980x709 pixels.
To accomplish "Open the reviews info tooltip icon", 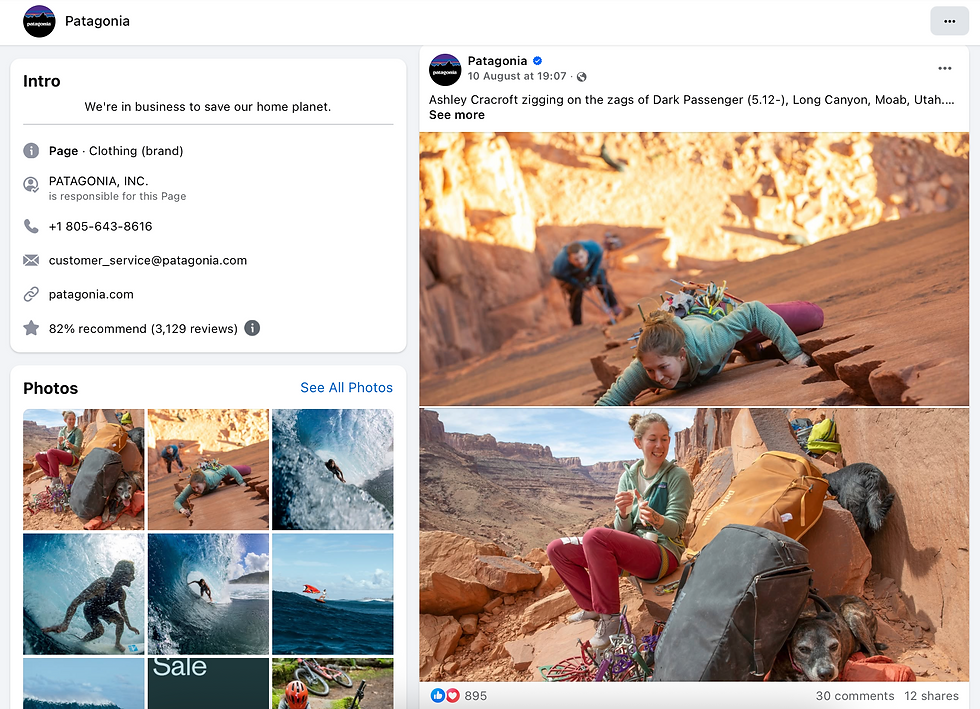I will pyautogui.click(x=252, y=328).
